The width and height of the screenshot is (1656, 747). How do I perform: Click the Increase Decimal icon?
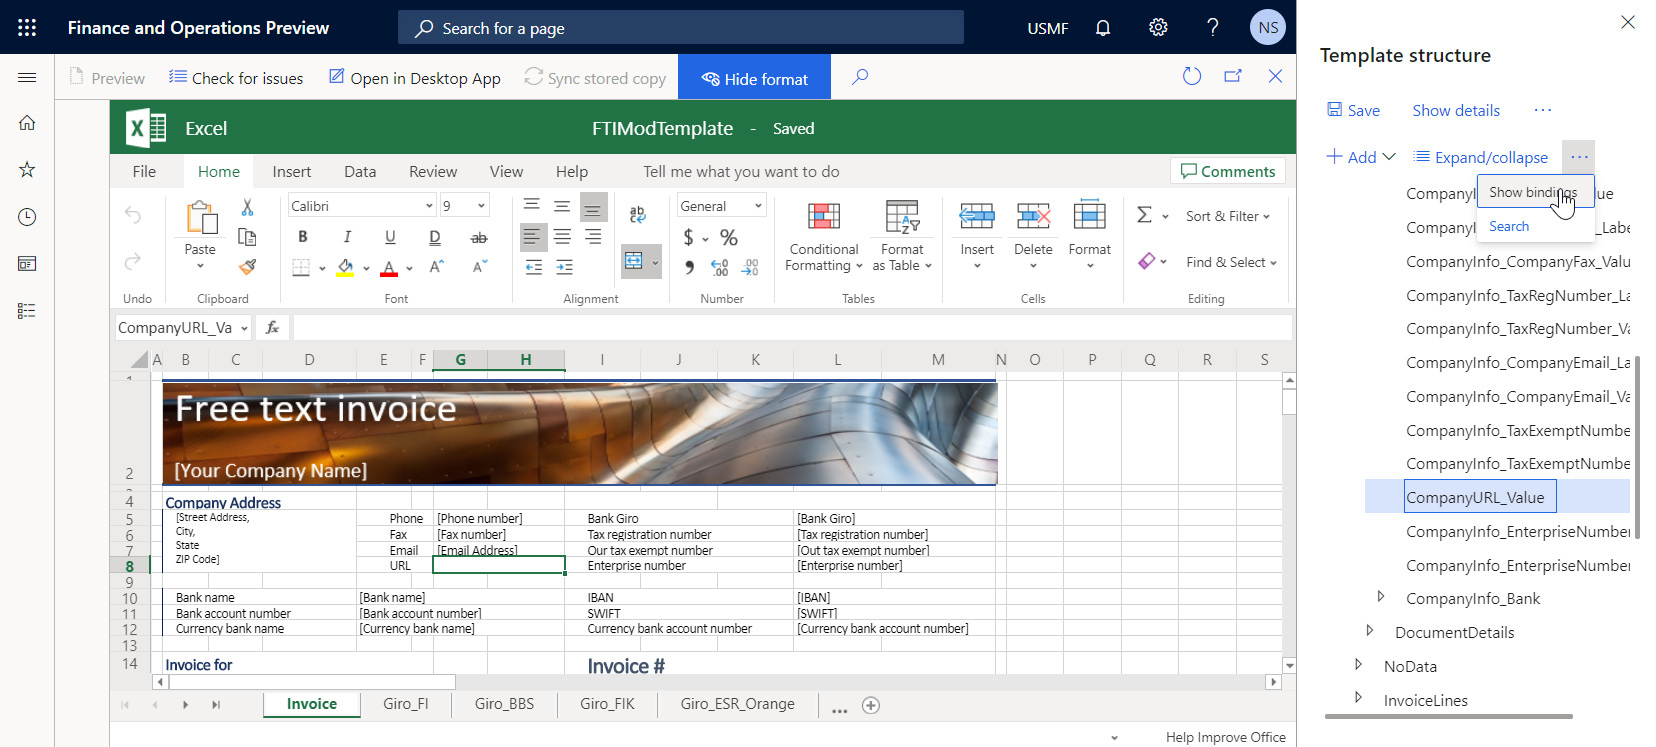pos(719,267)
